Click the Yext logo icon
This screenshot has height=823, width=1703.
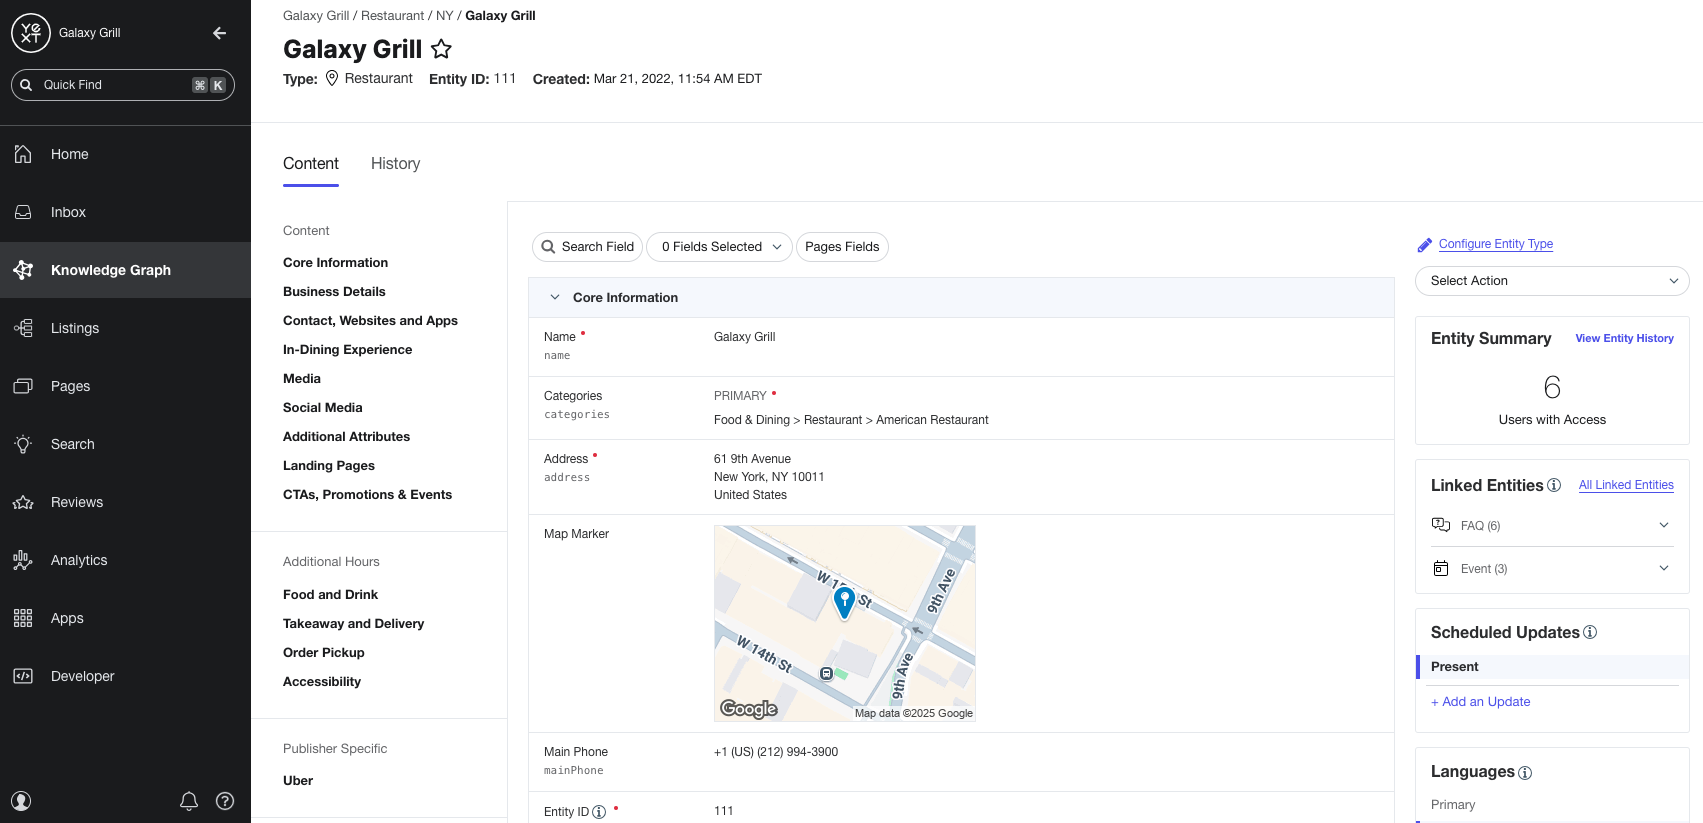(x=31, y=33)
